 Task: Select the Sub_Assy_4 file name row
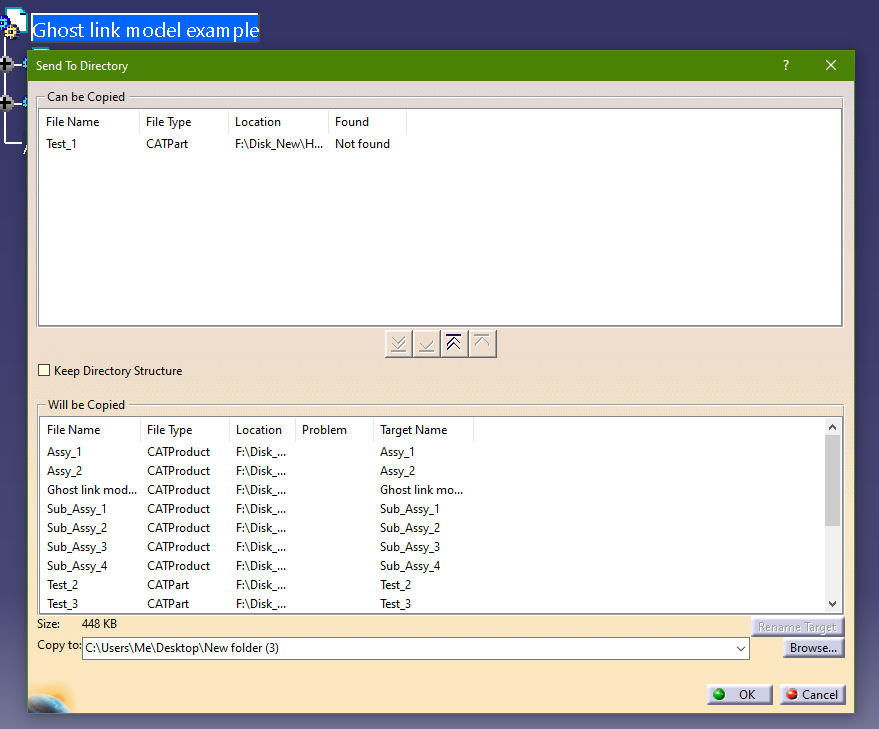[x=77, y=566]
